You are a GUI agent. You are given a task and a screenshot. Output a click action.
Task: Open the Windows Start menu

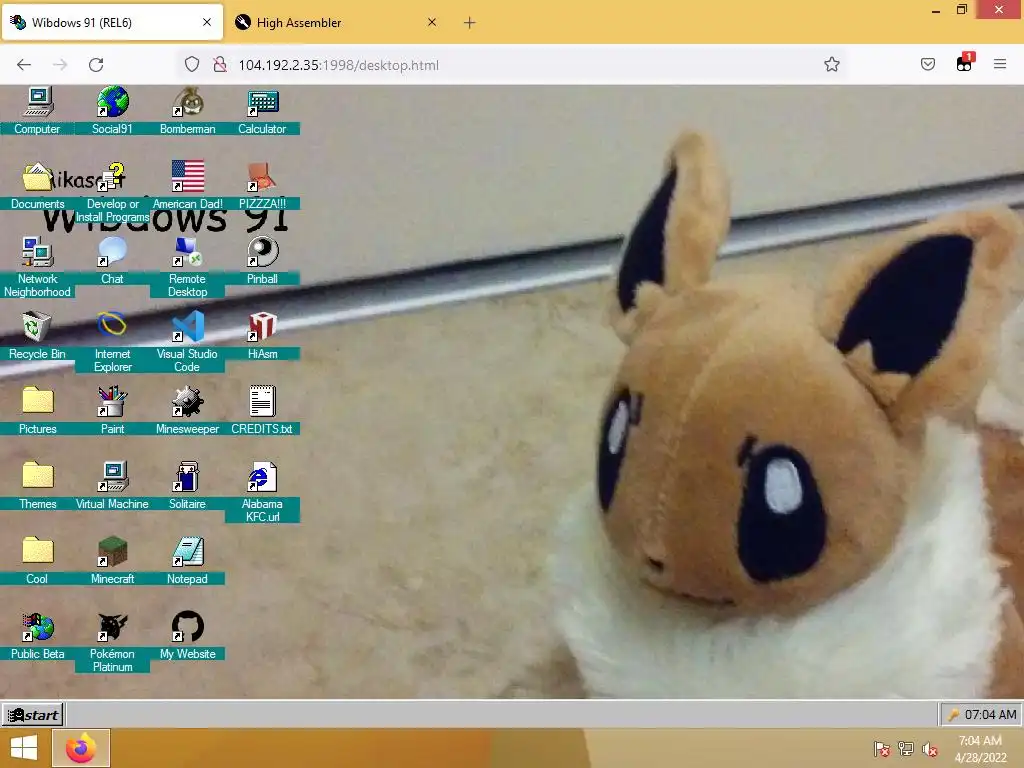click(24, 748)
